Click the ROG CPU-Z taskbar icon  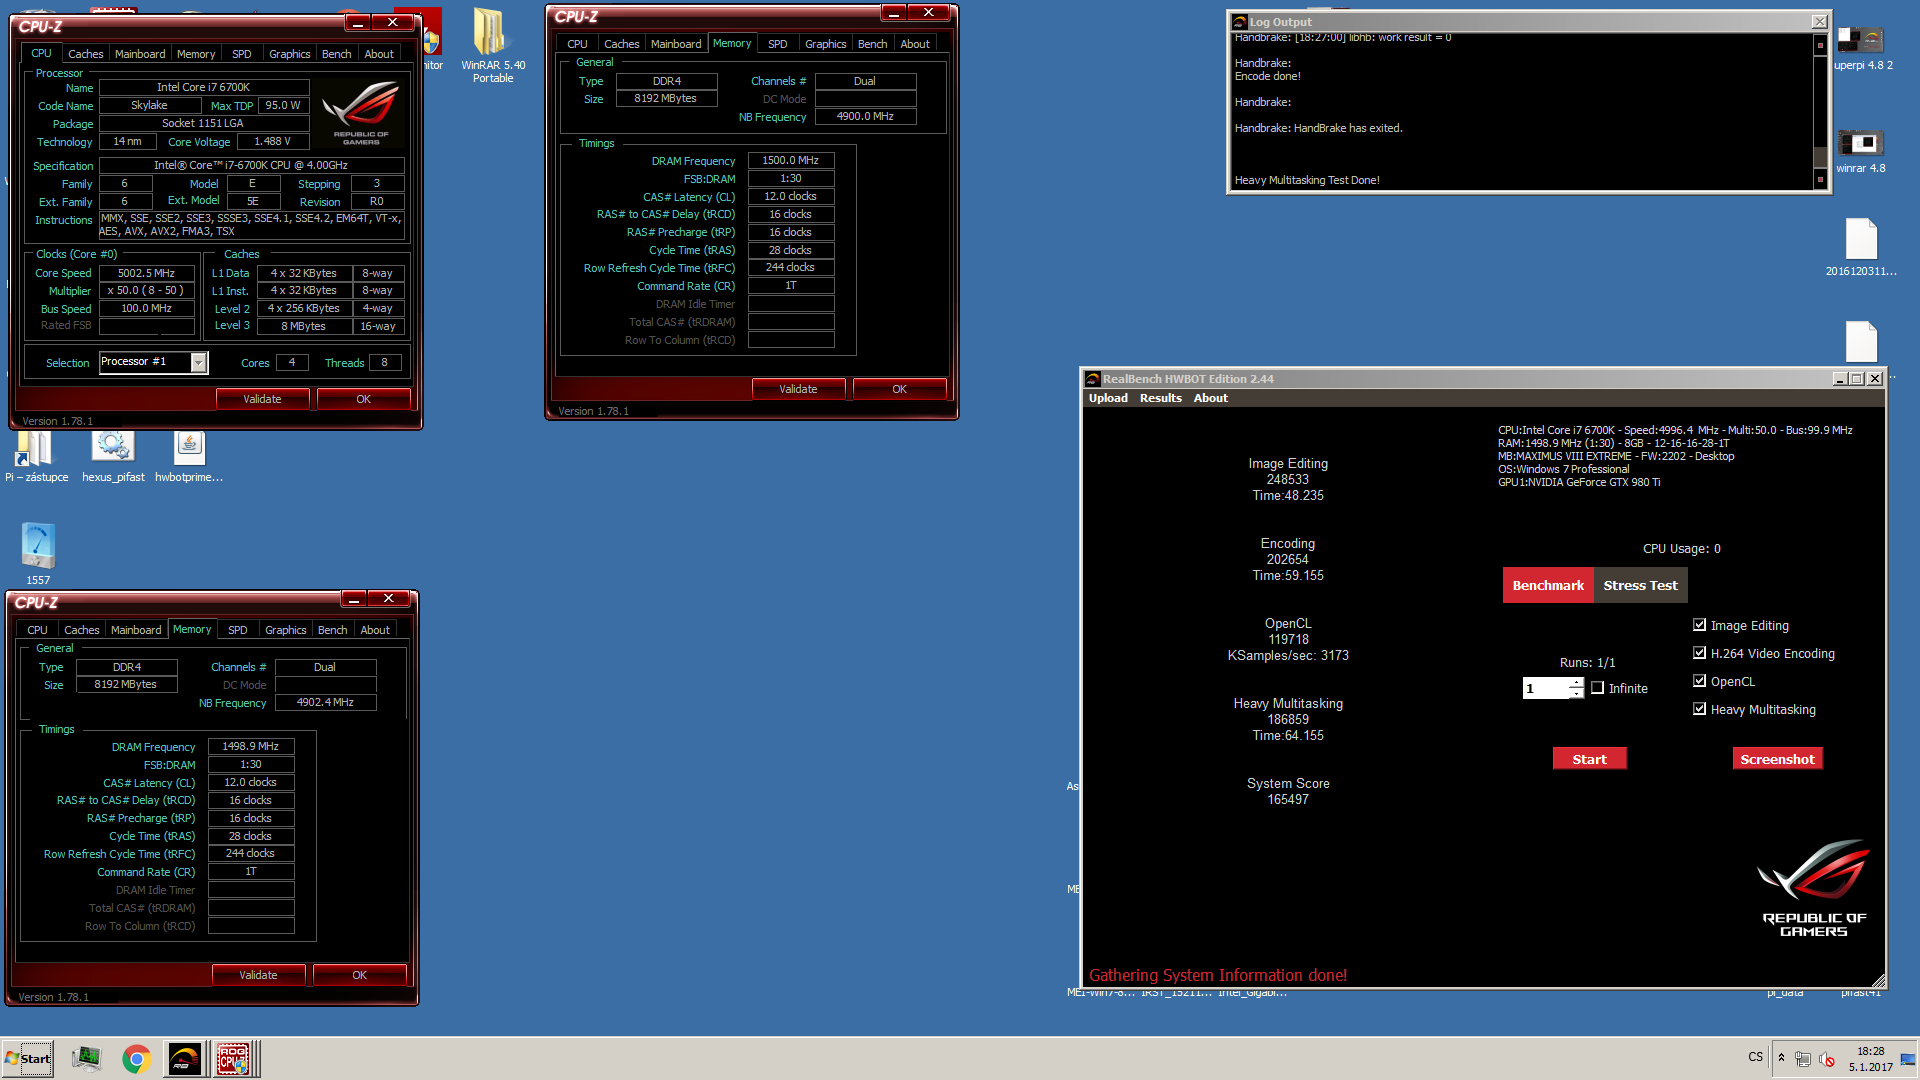click(233, 1059)
